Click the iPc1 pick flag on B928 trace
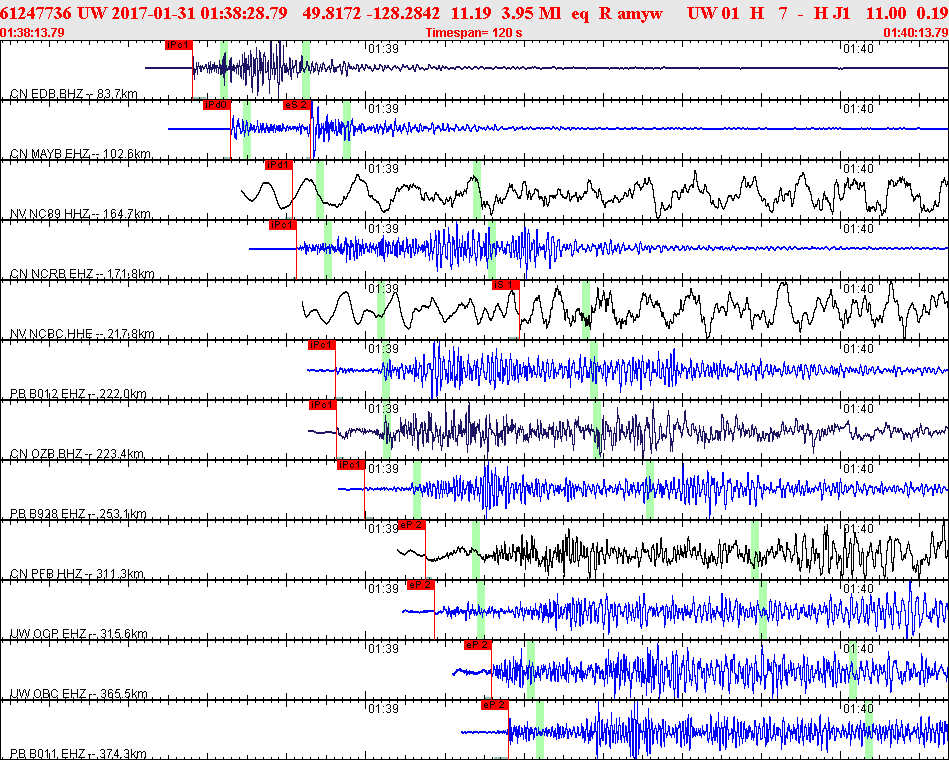Viewport: 949px width, 760px height. tap(351, 465)
